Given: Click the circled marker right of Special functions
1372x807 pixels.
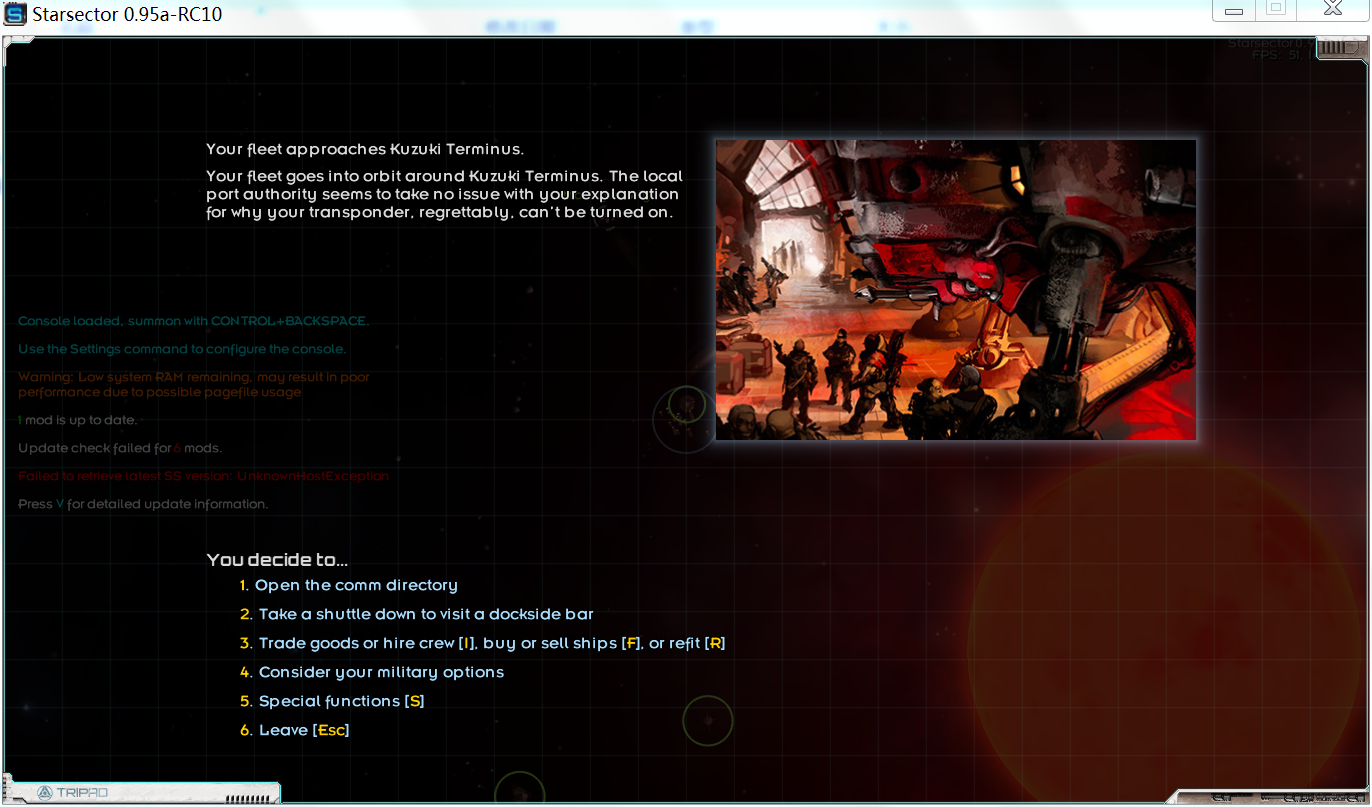Looking at the screenshot, I should [x=708, y=720].
